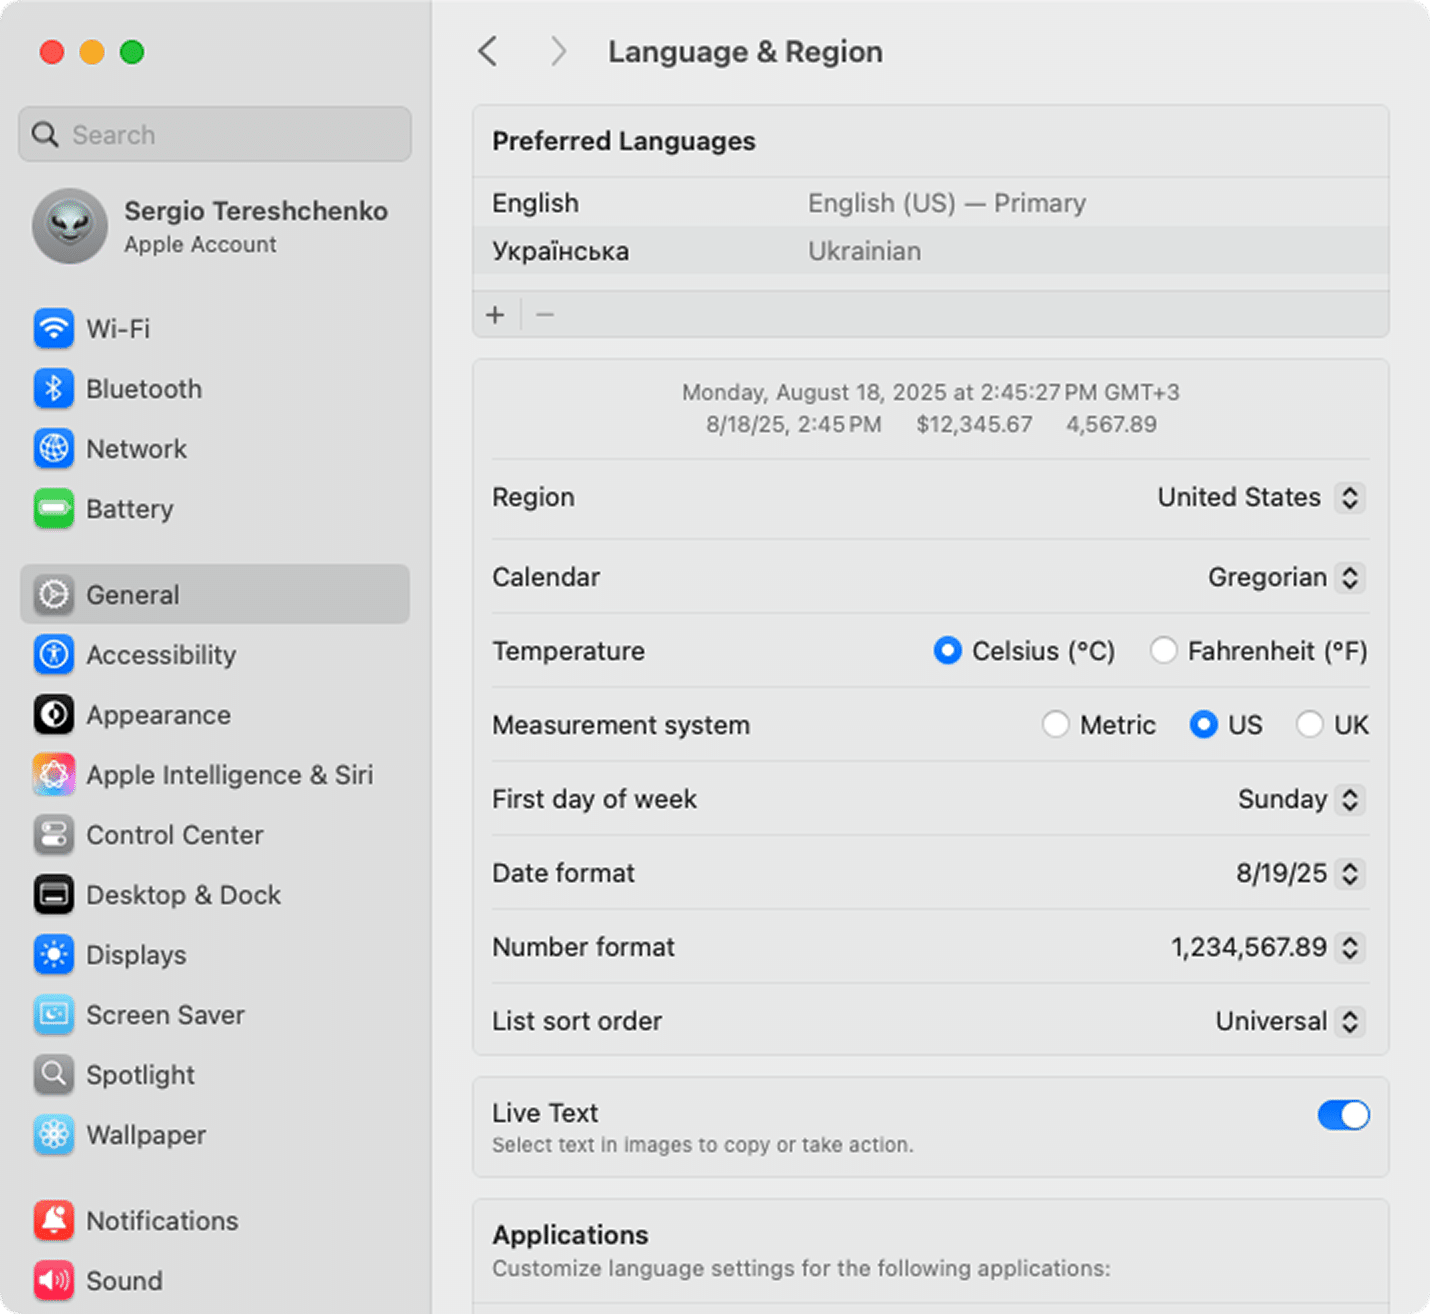Click the Control Center icon
This screenshot has width=1430, height=1314.
[54, 835]
